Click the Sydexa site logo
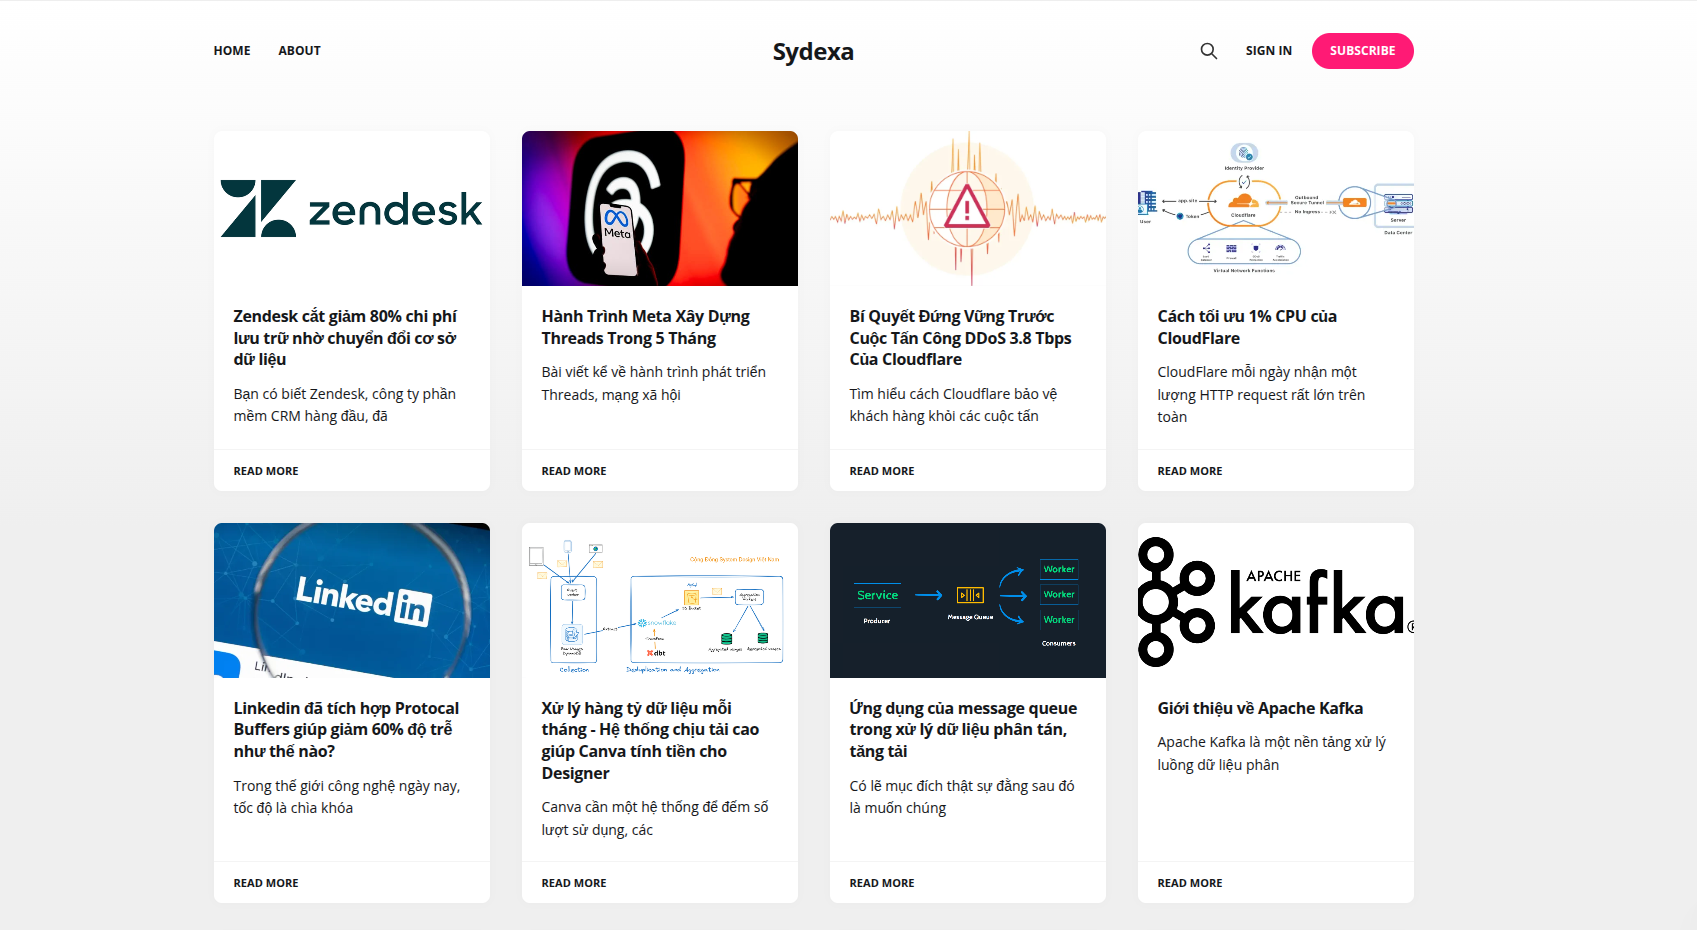The image size is (1697, 930). [x=813, y=52]
